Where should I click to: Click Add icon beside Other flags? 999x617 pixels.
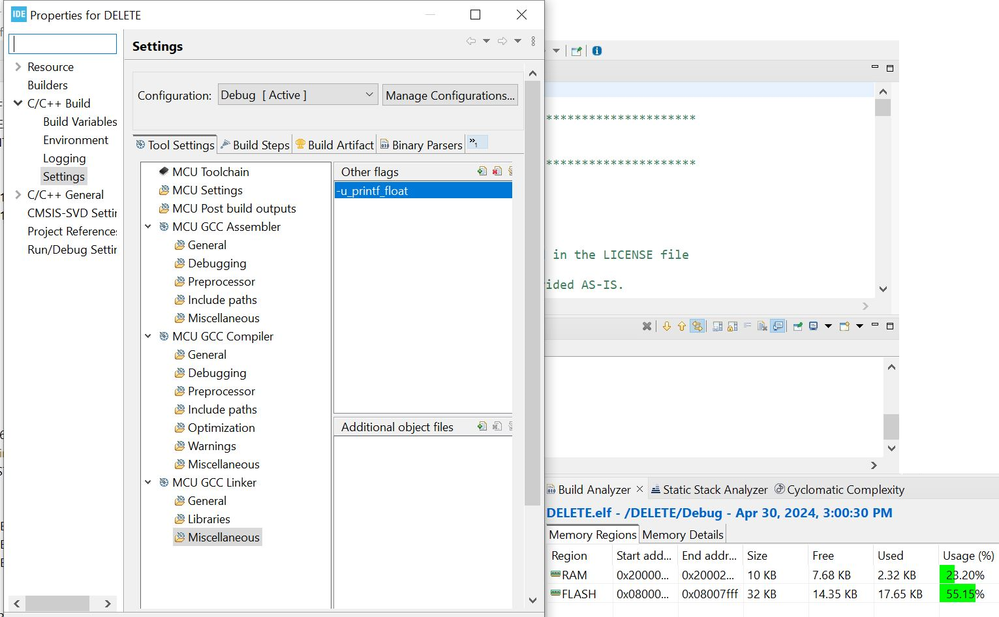click(482, 172)
